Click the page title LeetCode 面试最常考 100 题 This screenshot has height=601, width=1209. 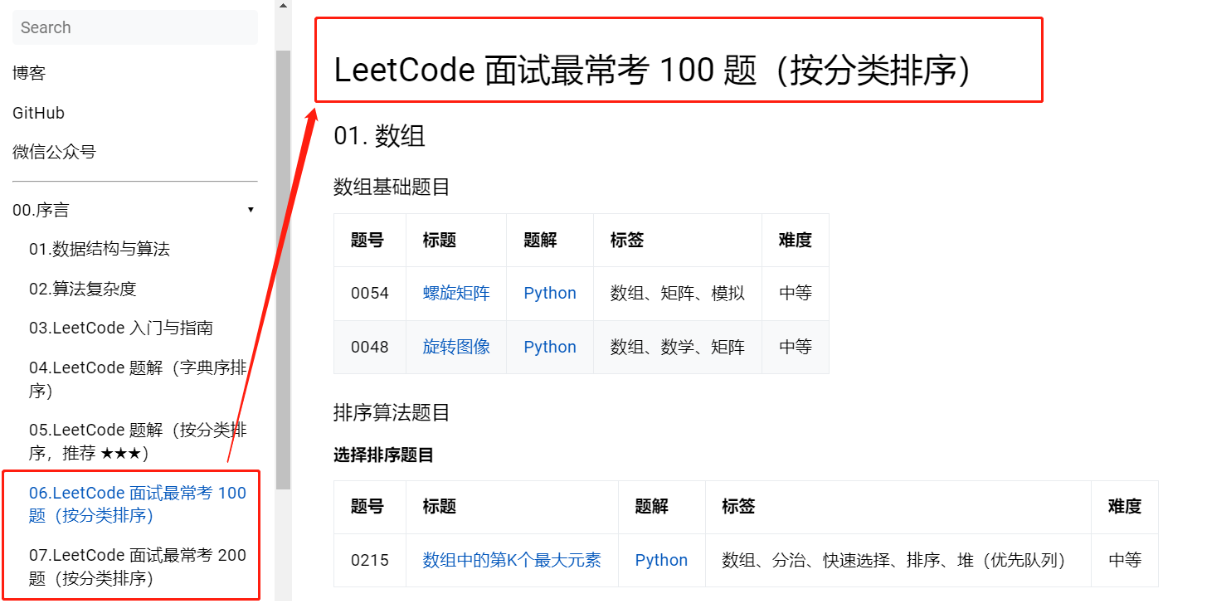pos(652,70)
